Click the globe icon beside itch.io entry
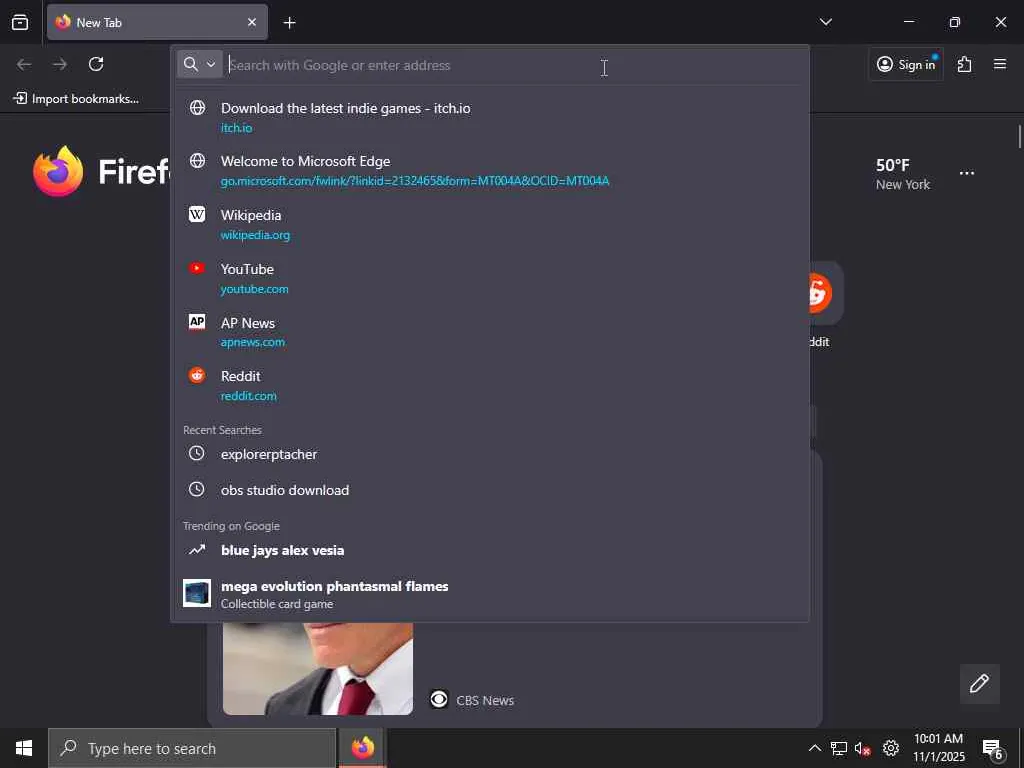This screenshot has height=768, width=1024. 197,107
